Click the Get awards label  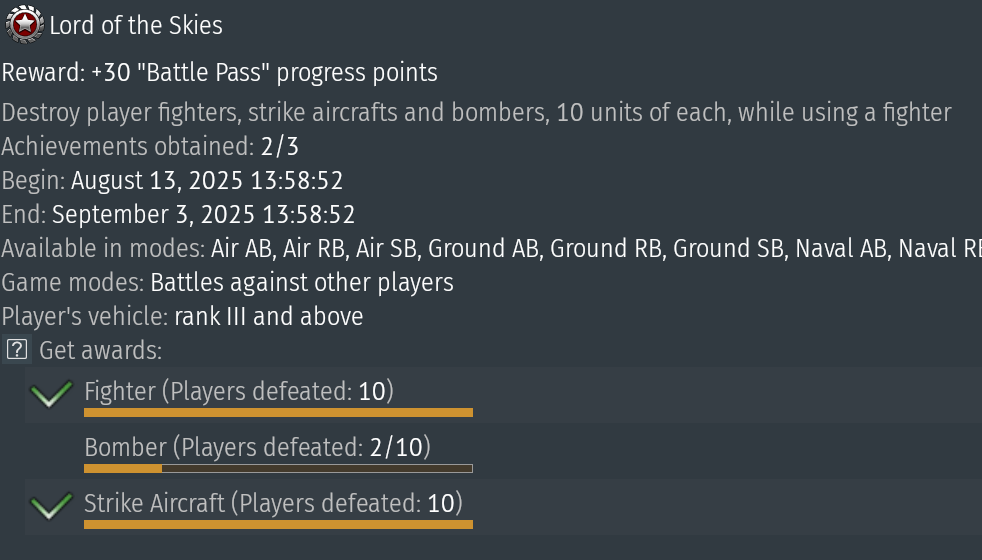point(100,350)
